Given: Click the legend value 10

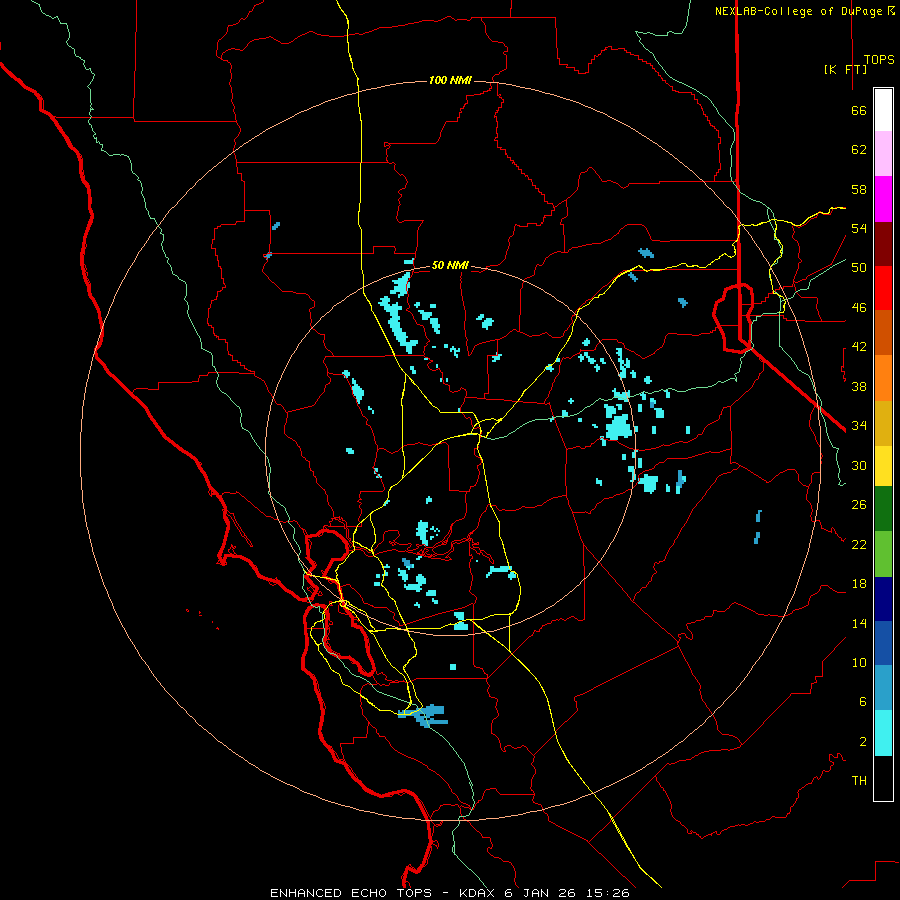Looking at the screenshot, I should tap(859, 662).
